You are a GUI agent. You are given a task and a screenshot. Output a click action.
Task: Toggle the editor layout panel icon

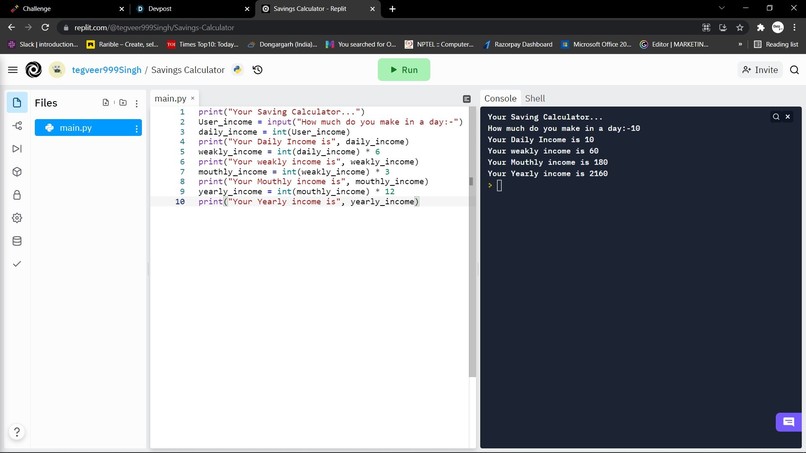(467, 99)
